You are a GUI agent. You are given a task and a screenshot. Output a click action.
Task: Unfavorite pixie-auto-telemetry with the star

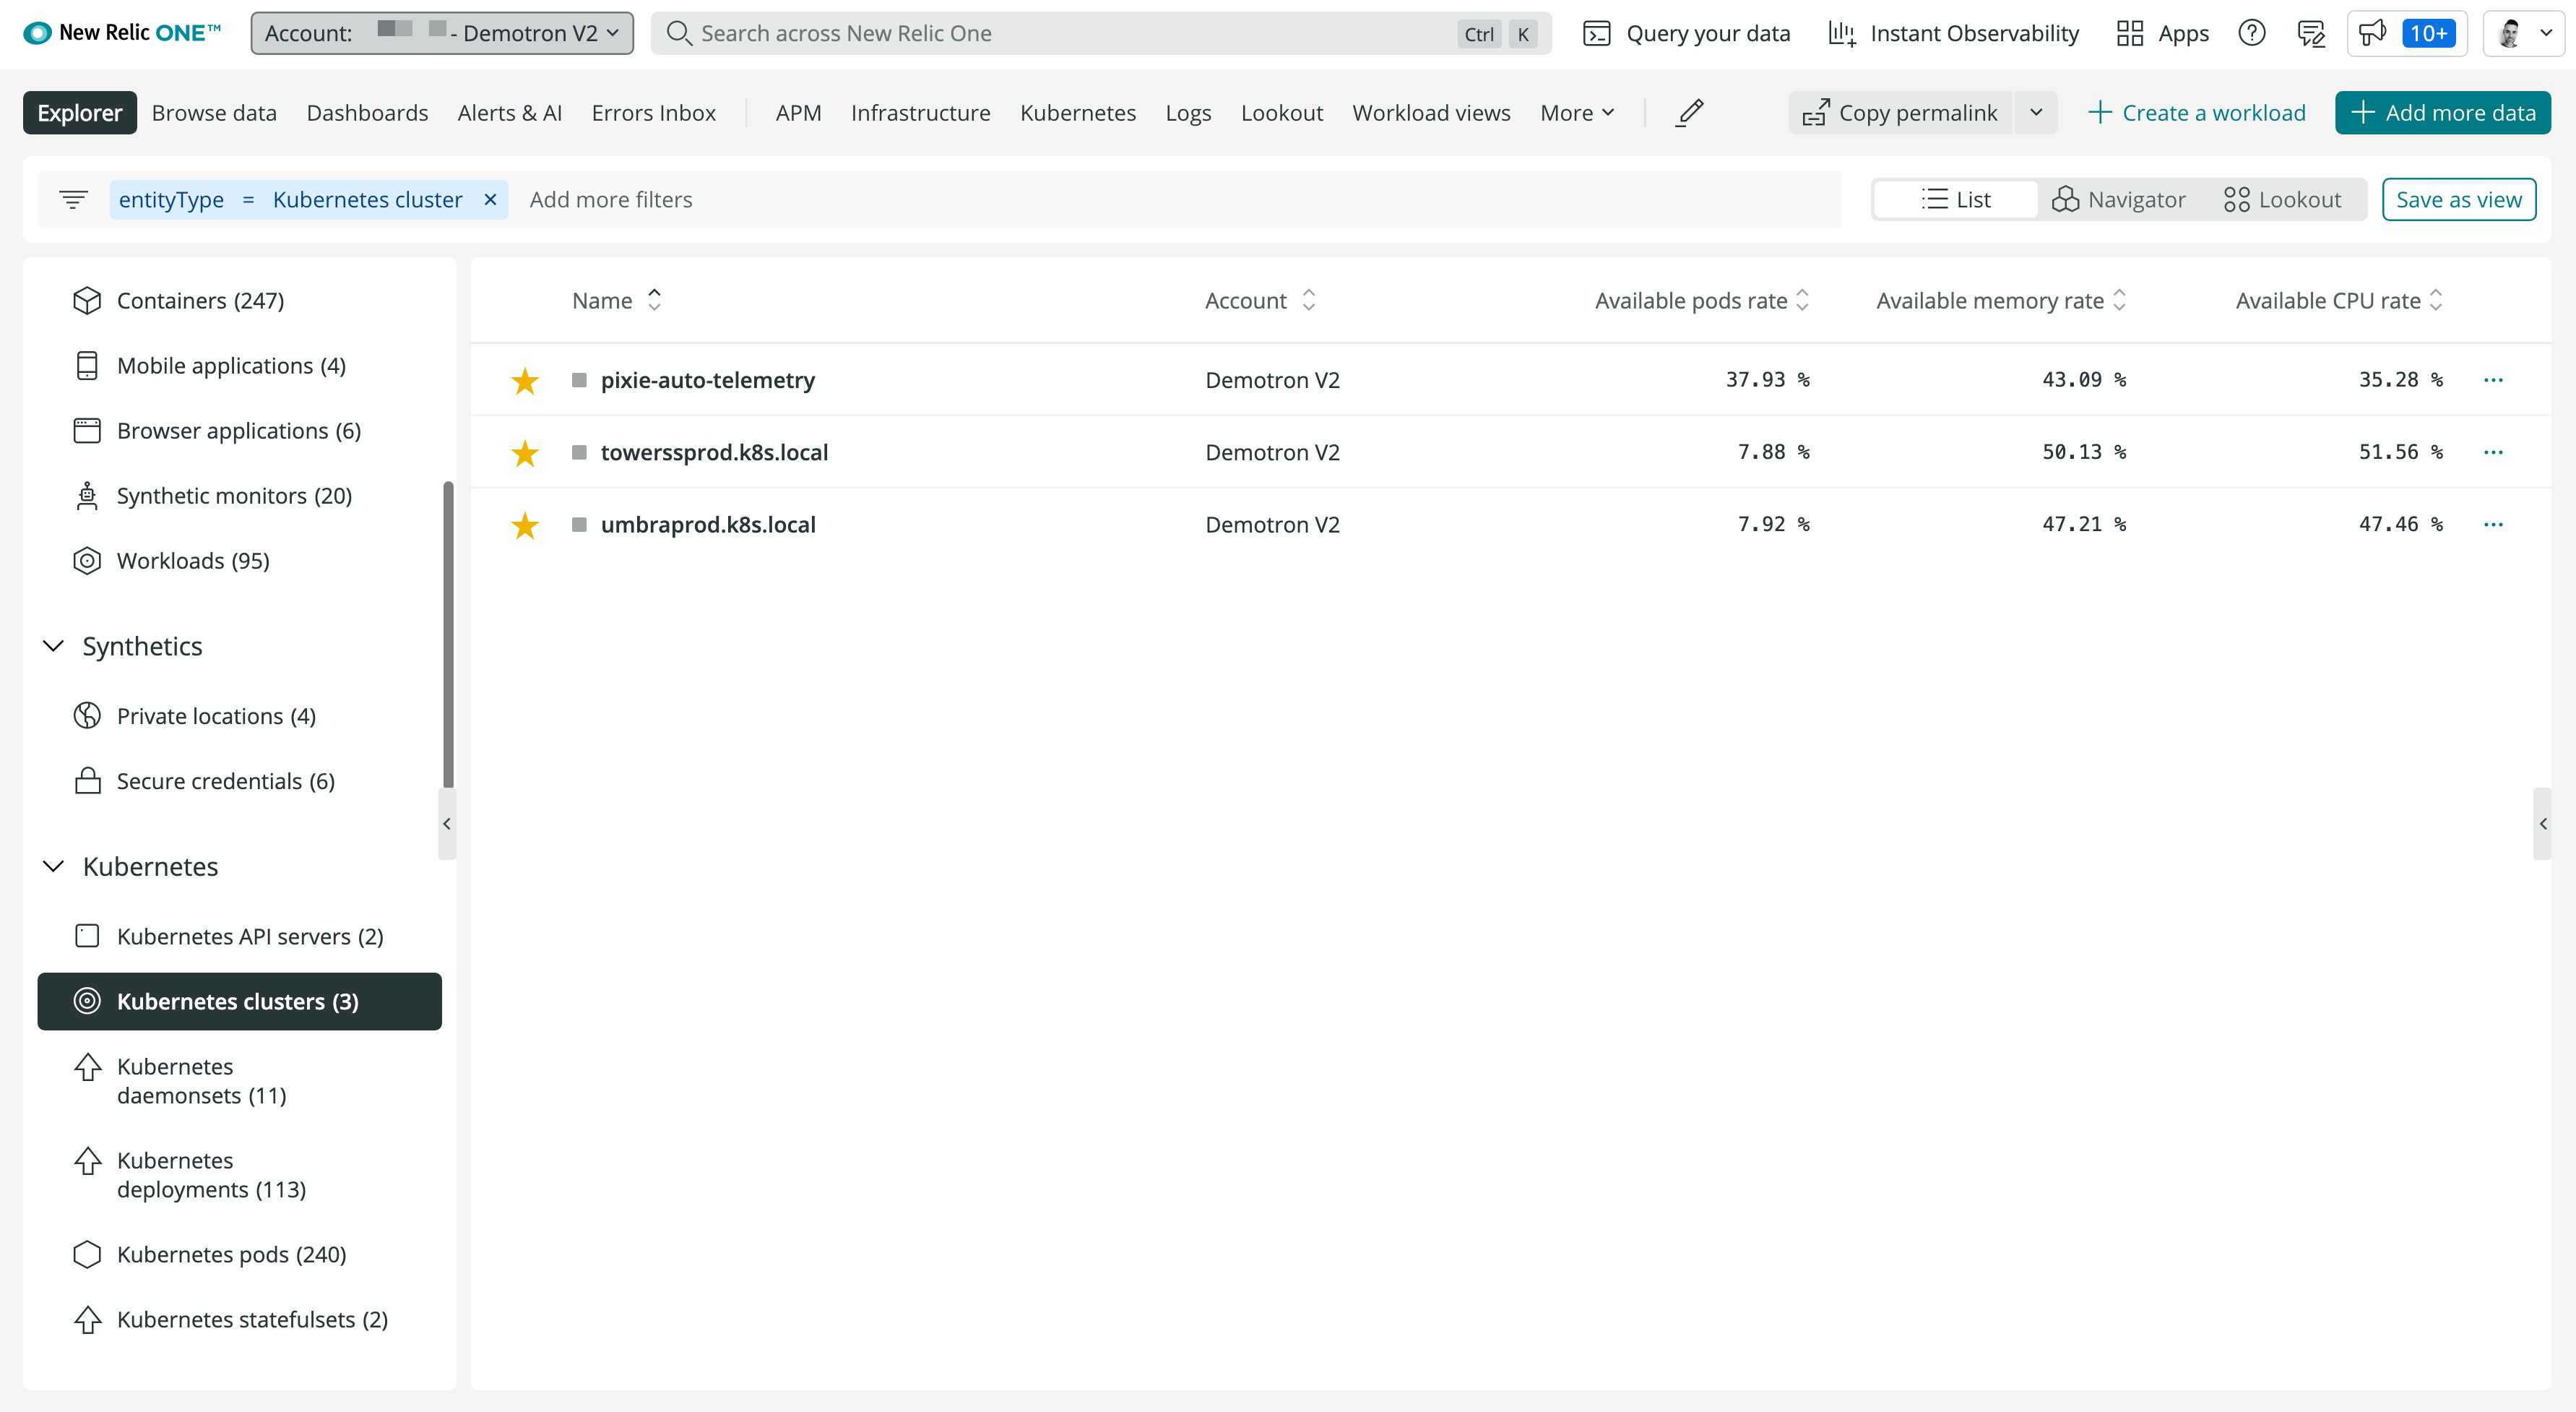(525, 380)
